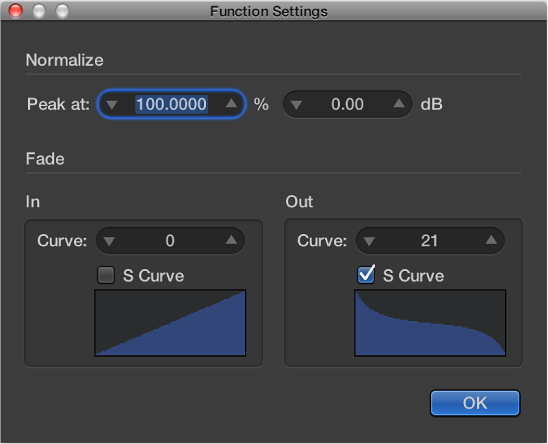The width and height of the screenshot is (548, 444).
Task: Click the 0.00 dB value field
Action: click(347, 104)
